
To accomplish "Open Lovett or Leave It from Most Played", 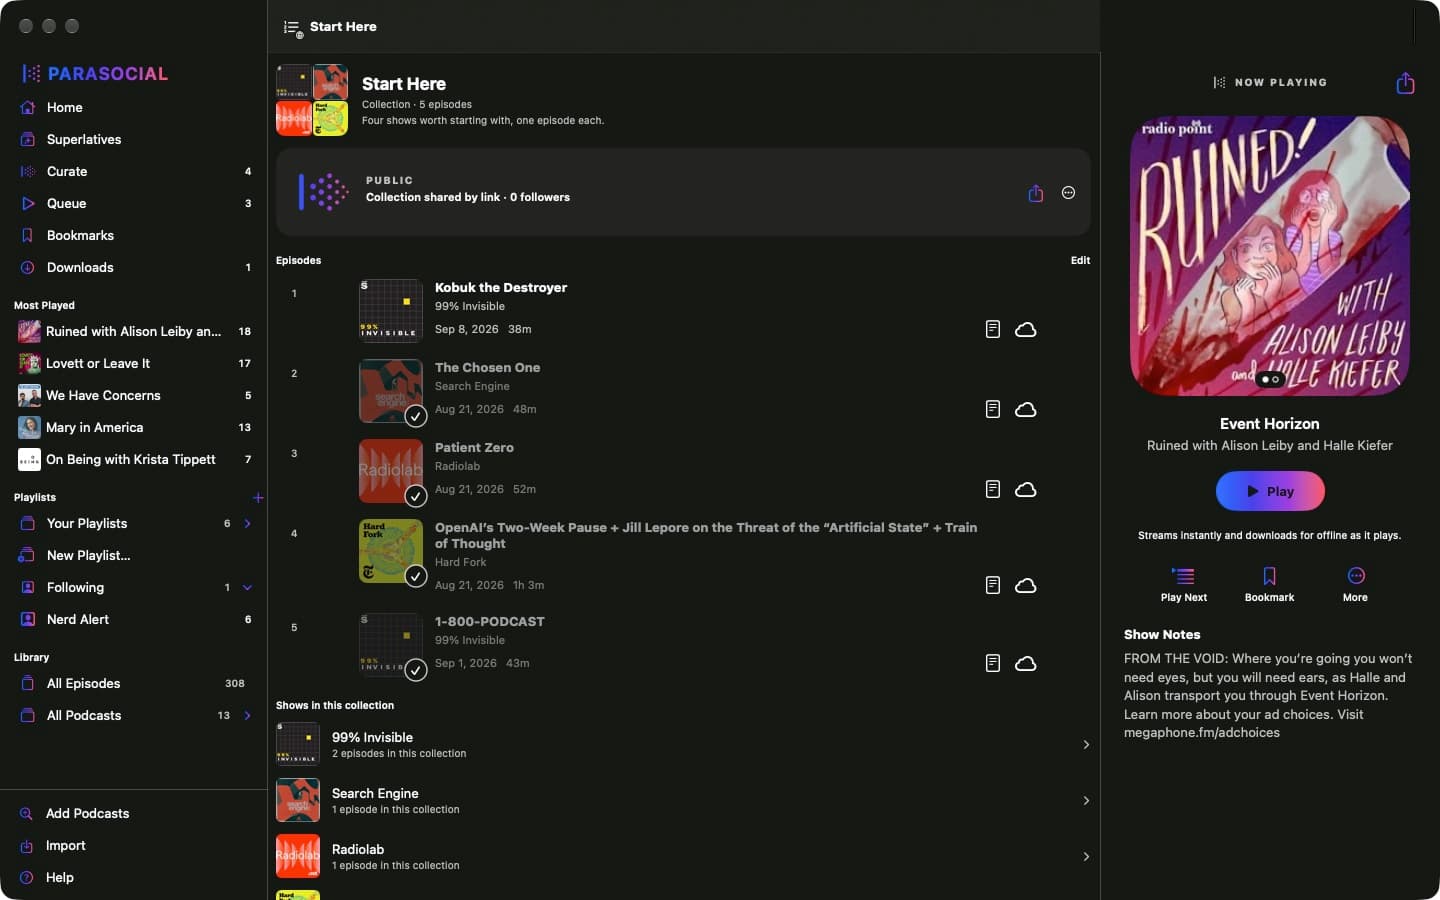I will tap(134, 363).
